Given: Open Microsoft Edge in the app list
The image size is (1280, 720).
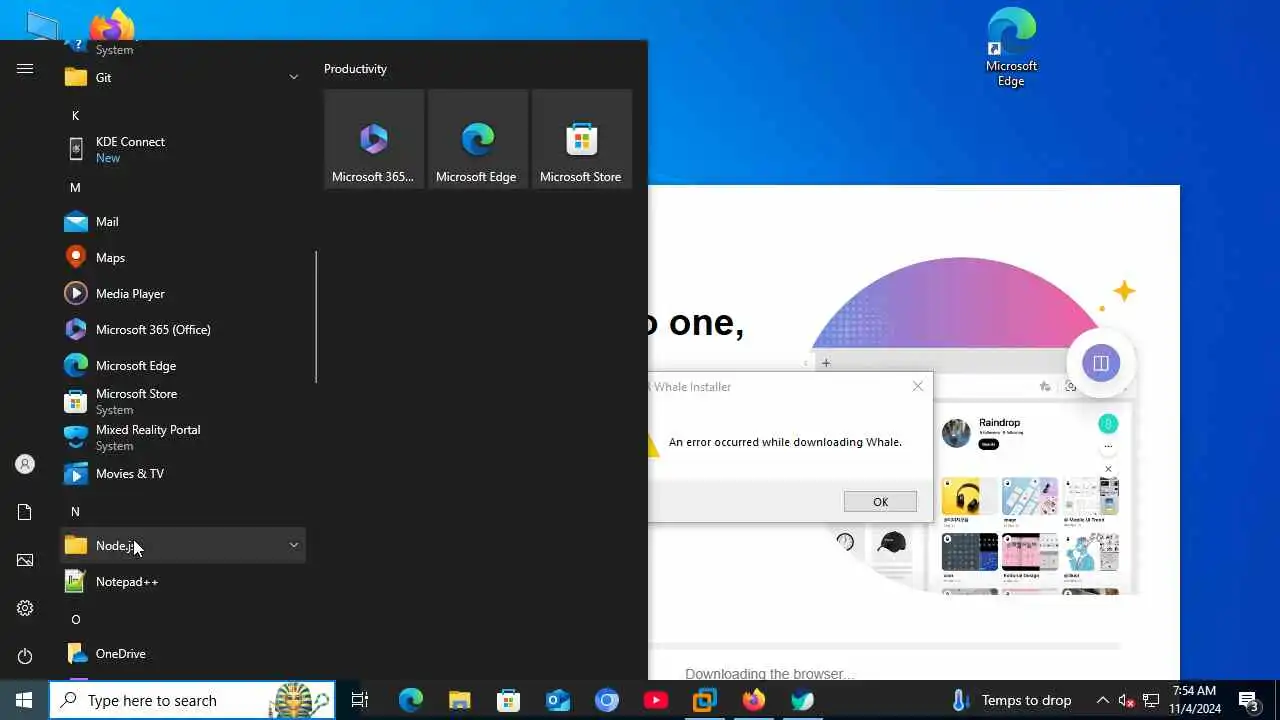Looking at the screenshot, I should pos(183,365).
